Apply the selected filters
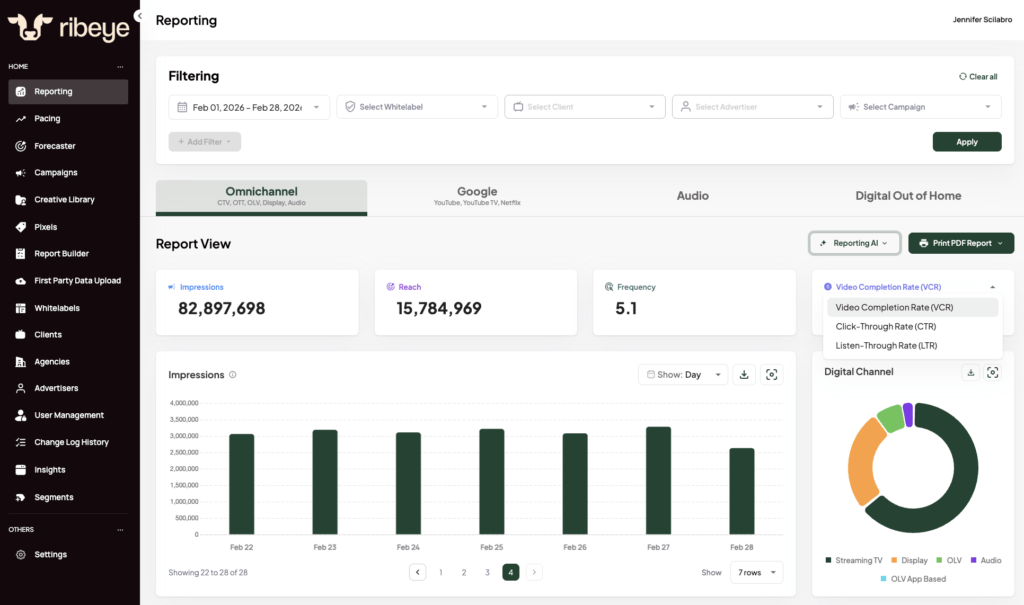Image resolution: width=1024 pixels, height=605 pixels. coord(967,142)
